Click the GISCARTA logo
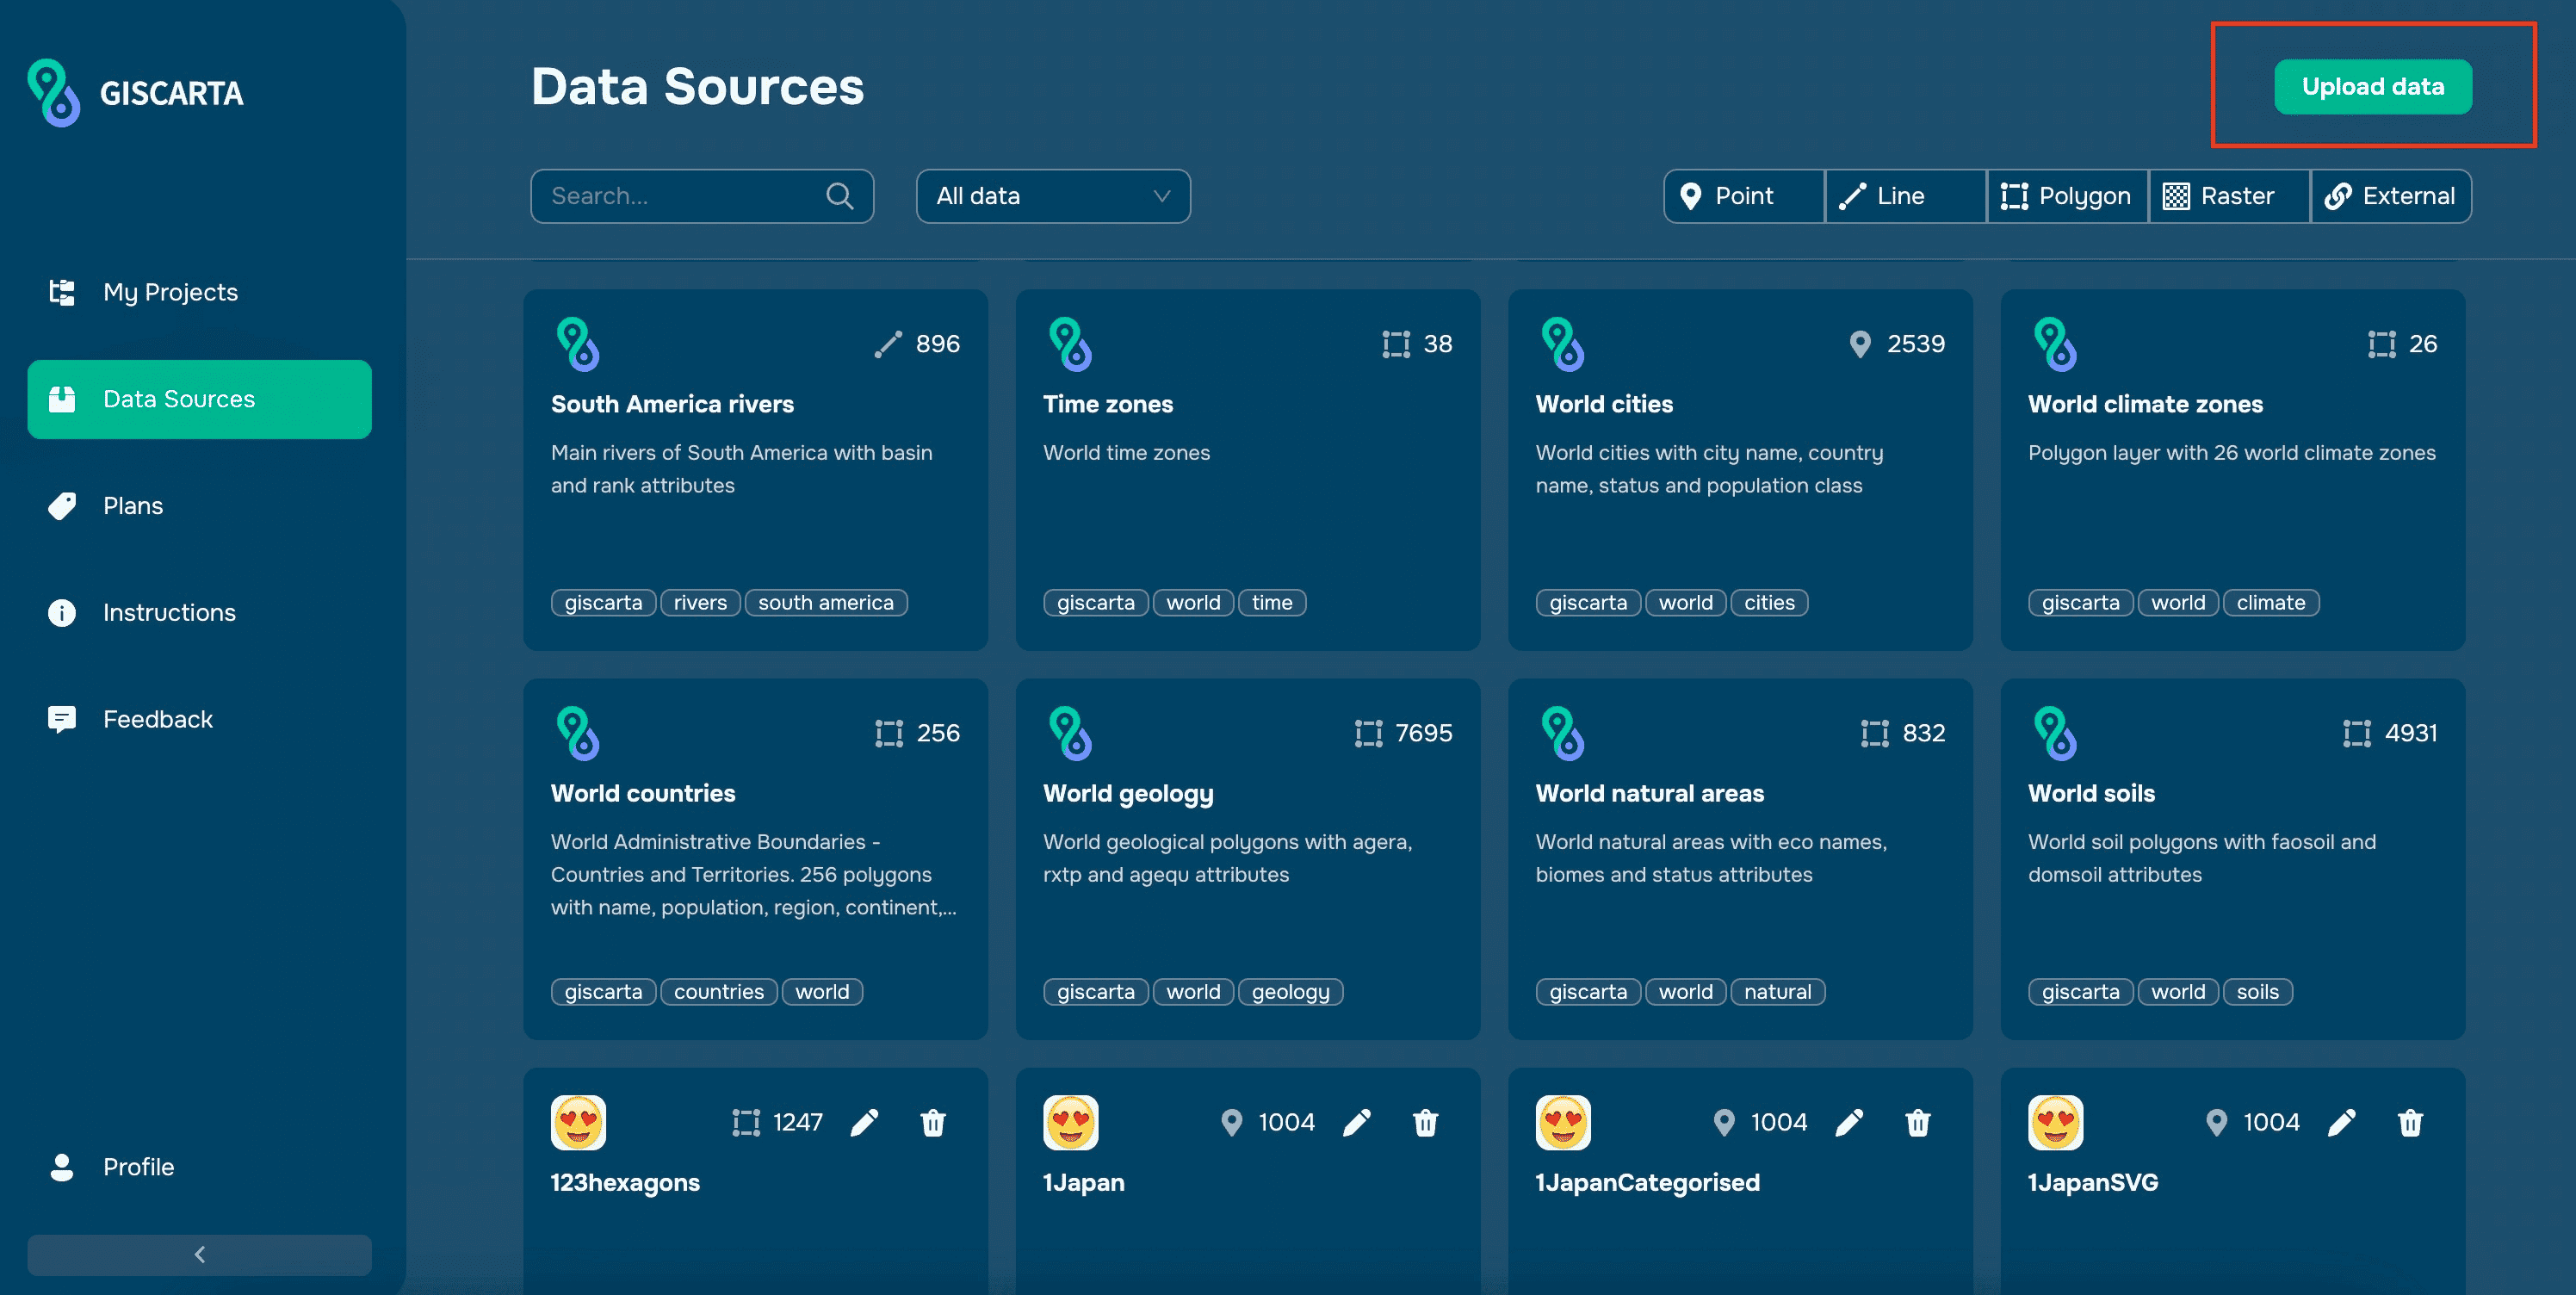 pyautogui.click(x=136, y=93)
